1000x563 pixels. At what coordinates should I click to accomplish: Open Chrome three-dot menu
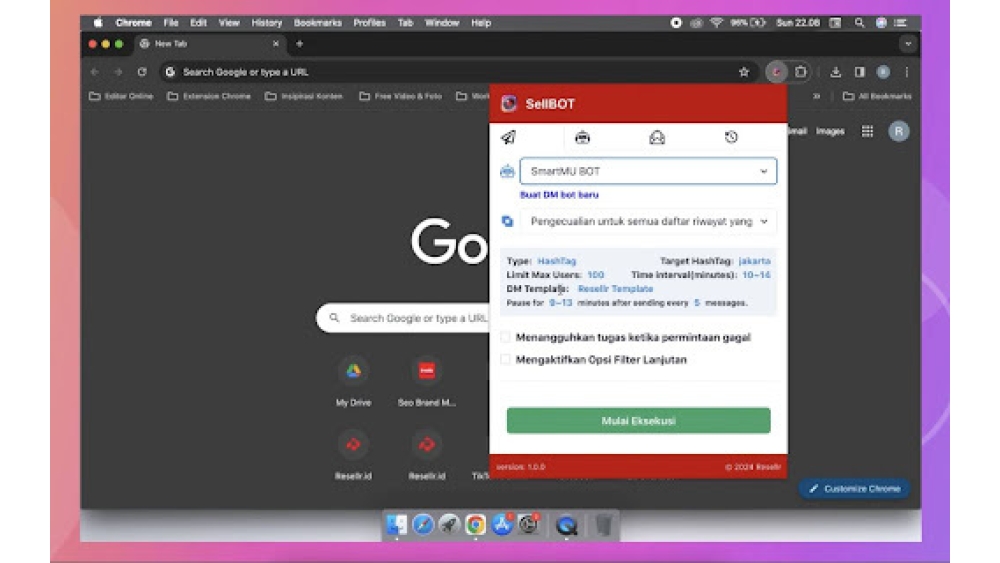(x=906, y=72)
